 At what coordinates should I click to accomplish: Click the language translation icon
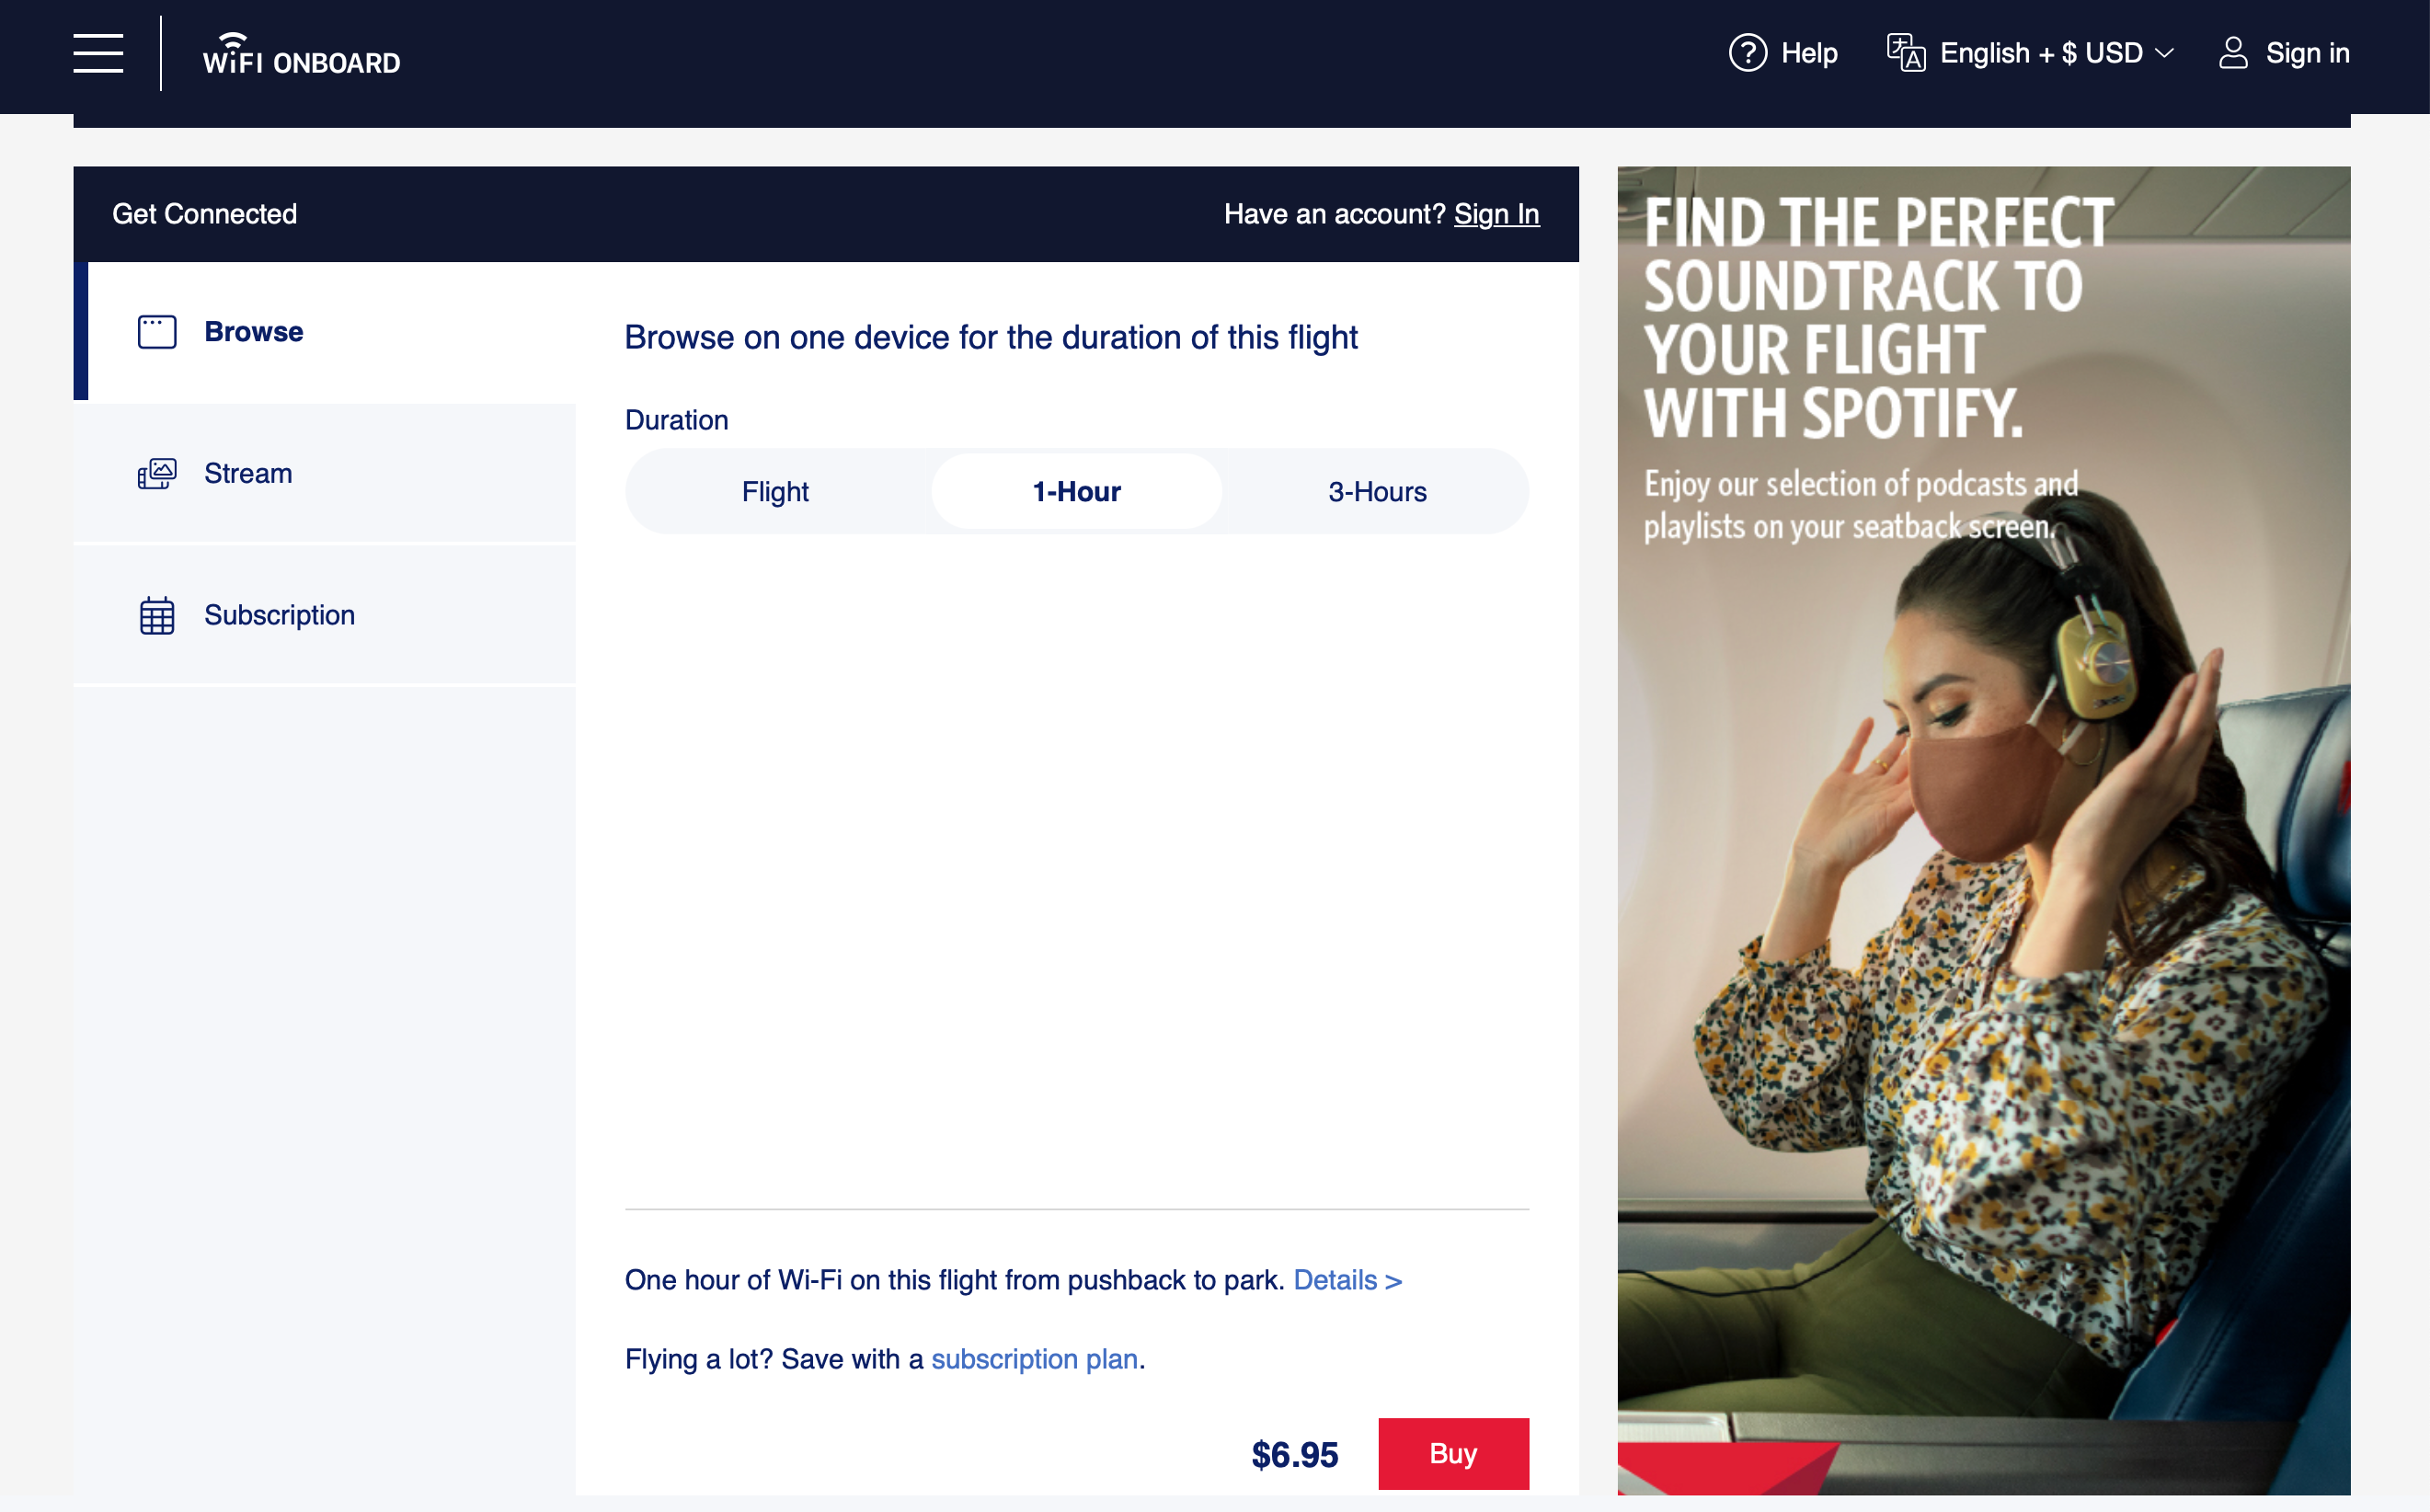coord(1905,53)
